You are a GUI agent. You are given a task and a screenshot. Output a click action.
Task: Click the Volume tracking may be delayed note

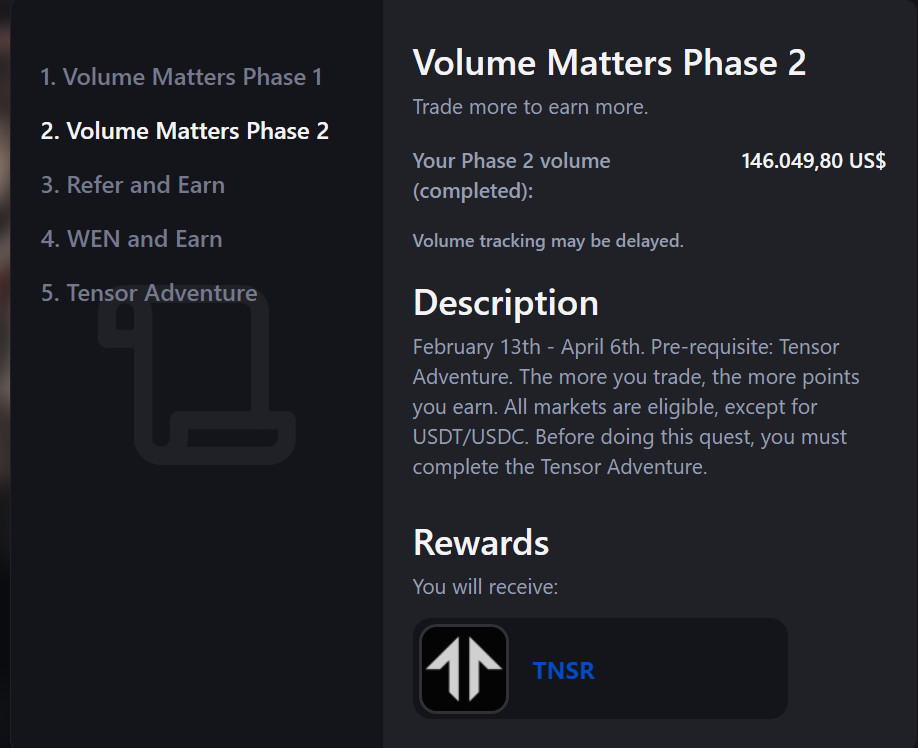[x=548, y=241]
